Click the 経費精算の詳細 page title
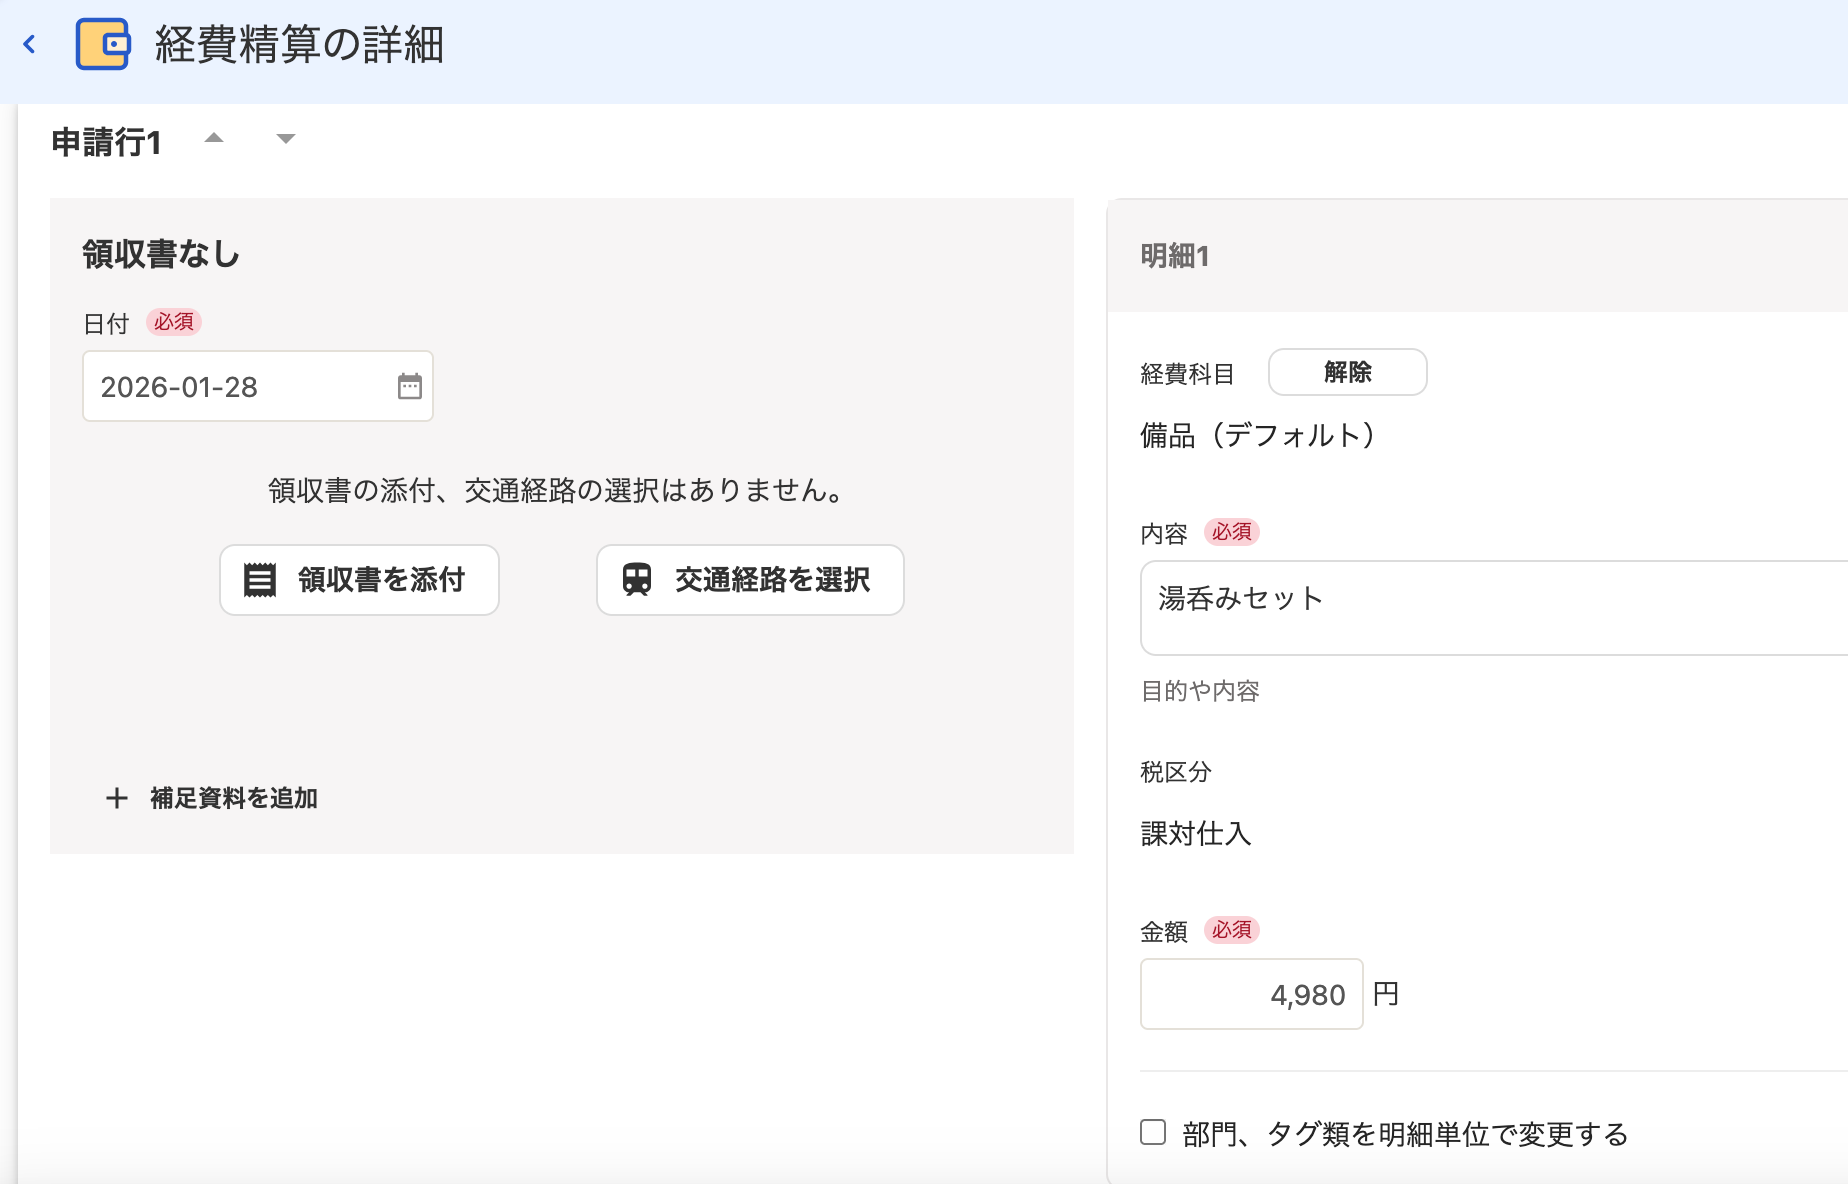1848x1184 pixels. point(299,45)
